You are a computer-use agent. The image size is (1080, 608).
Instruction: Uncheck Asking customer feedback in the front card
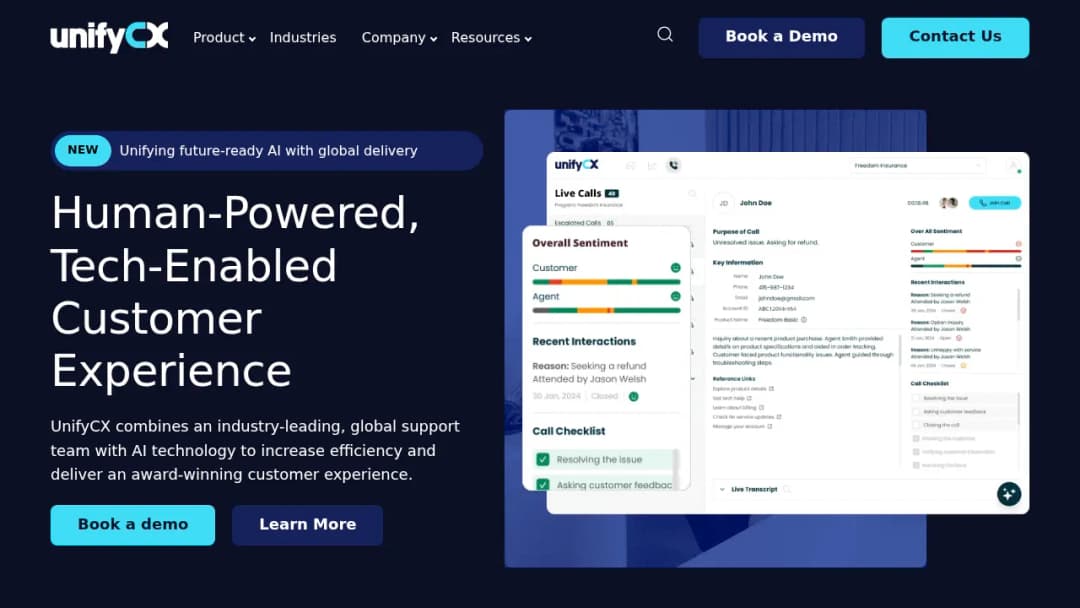(x=543, y=485)
